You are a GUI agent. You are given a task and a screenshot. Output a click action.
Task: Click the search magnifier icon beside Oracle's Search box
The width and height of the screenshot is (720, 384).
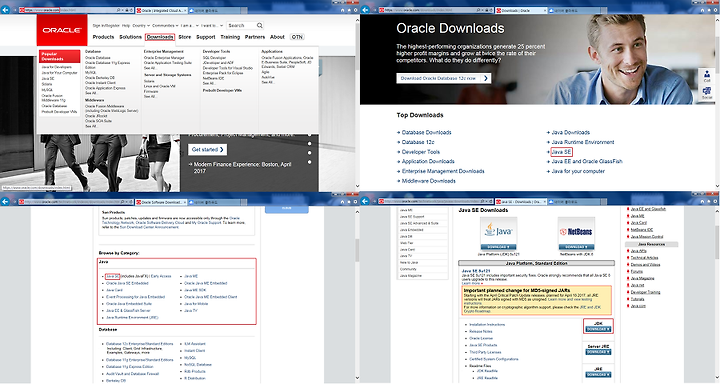click(259, 26)
